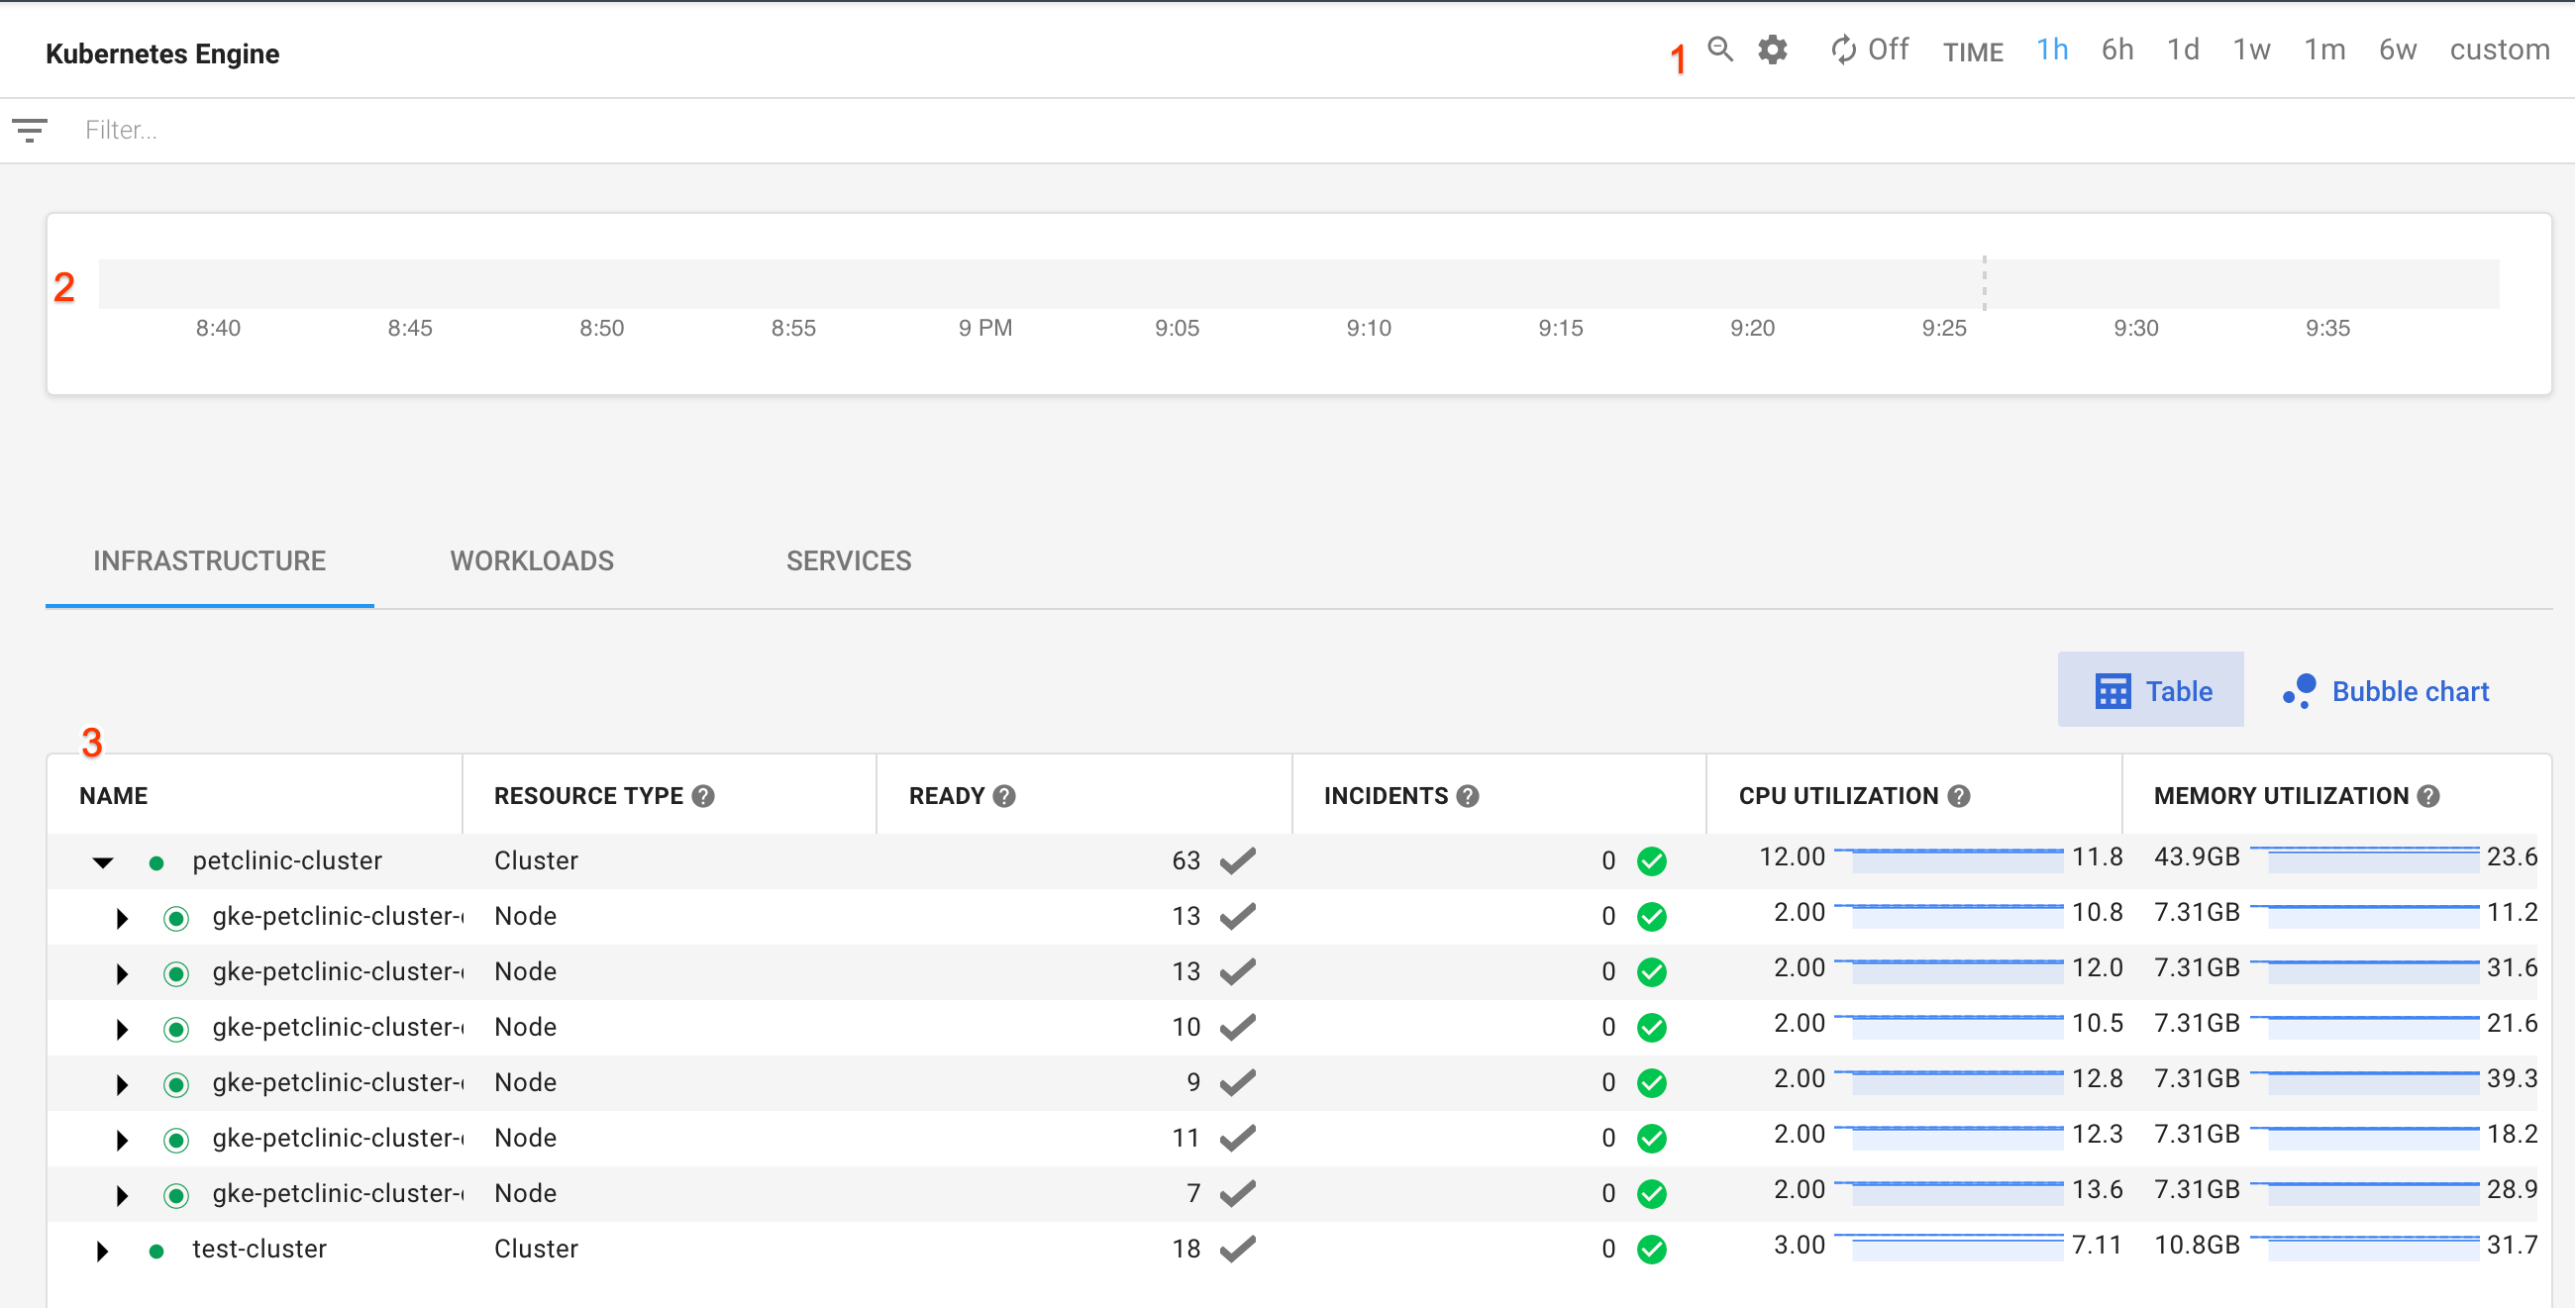Select the custom time range option

click(2499, 49)
